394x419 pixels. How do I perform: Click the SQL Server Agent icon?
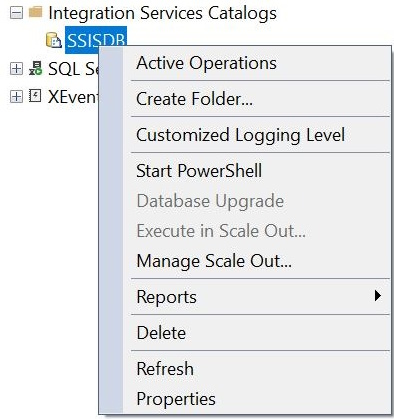[35, 68]
